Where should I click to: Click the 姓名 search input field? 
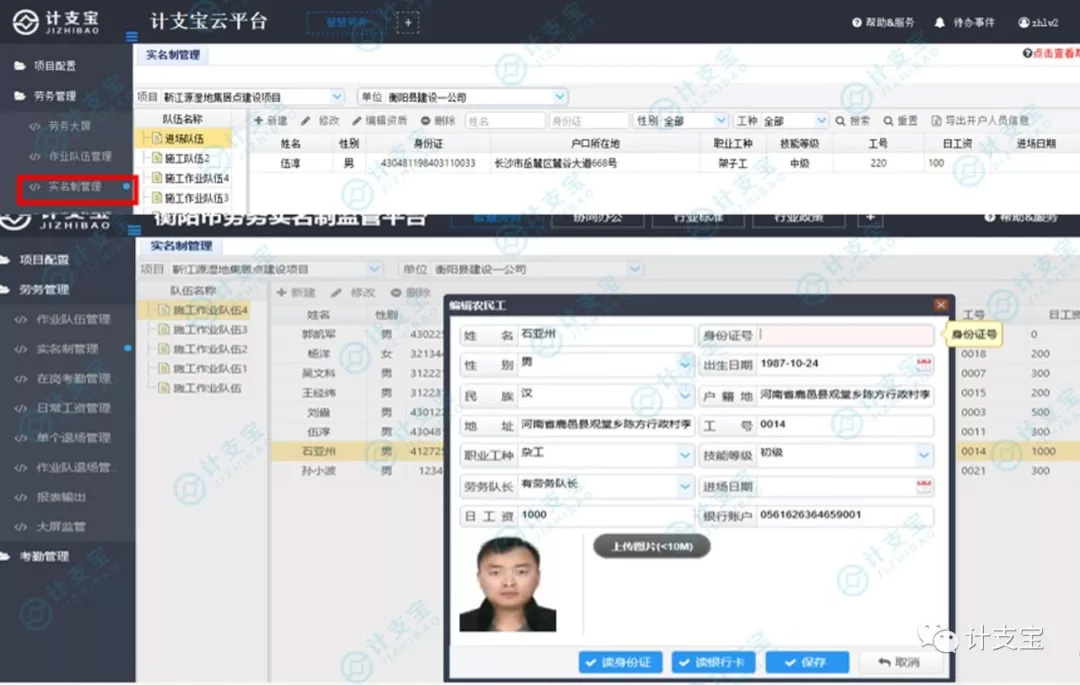click(x=505, y=120)
